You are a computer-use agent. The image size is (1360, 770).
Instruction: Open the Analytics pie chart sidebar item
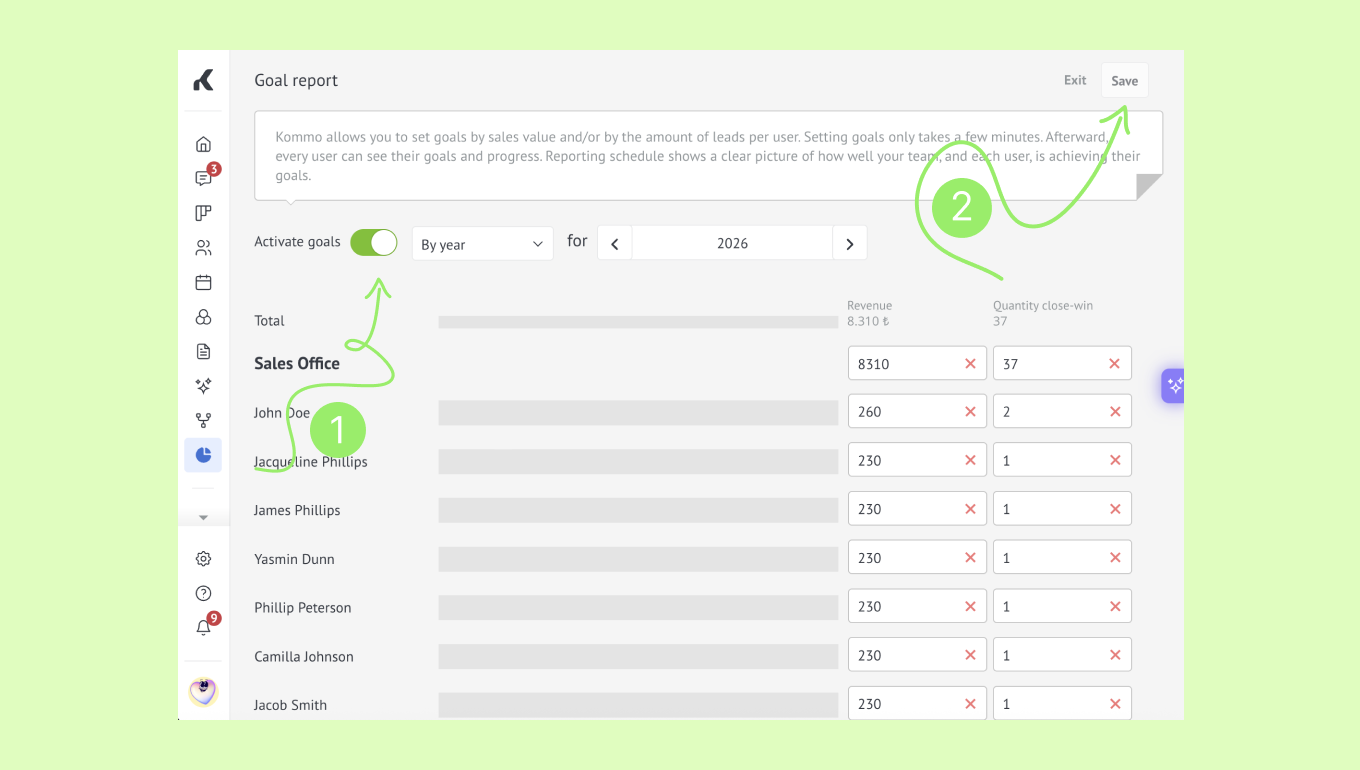203,455
